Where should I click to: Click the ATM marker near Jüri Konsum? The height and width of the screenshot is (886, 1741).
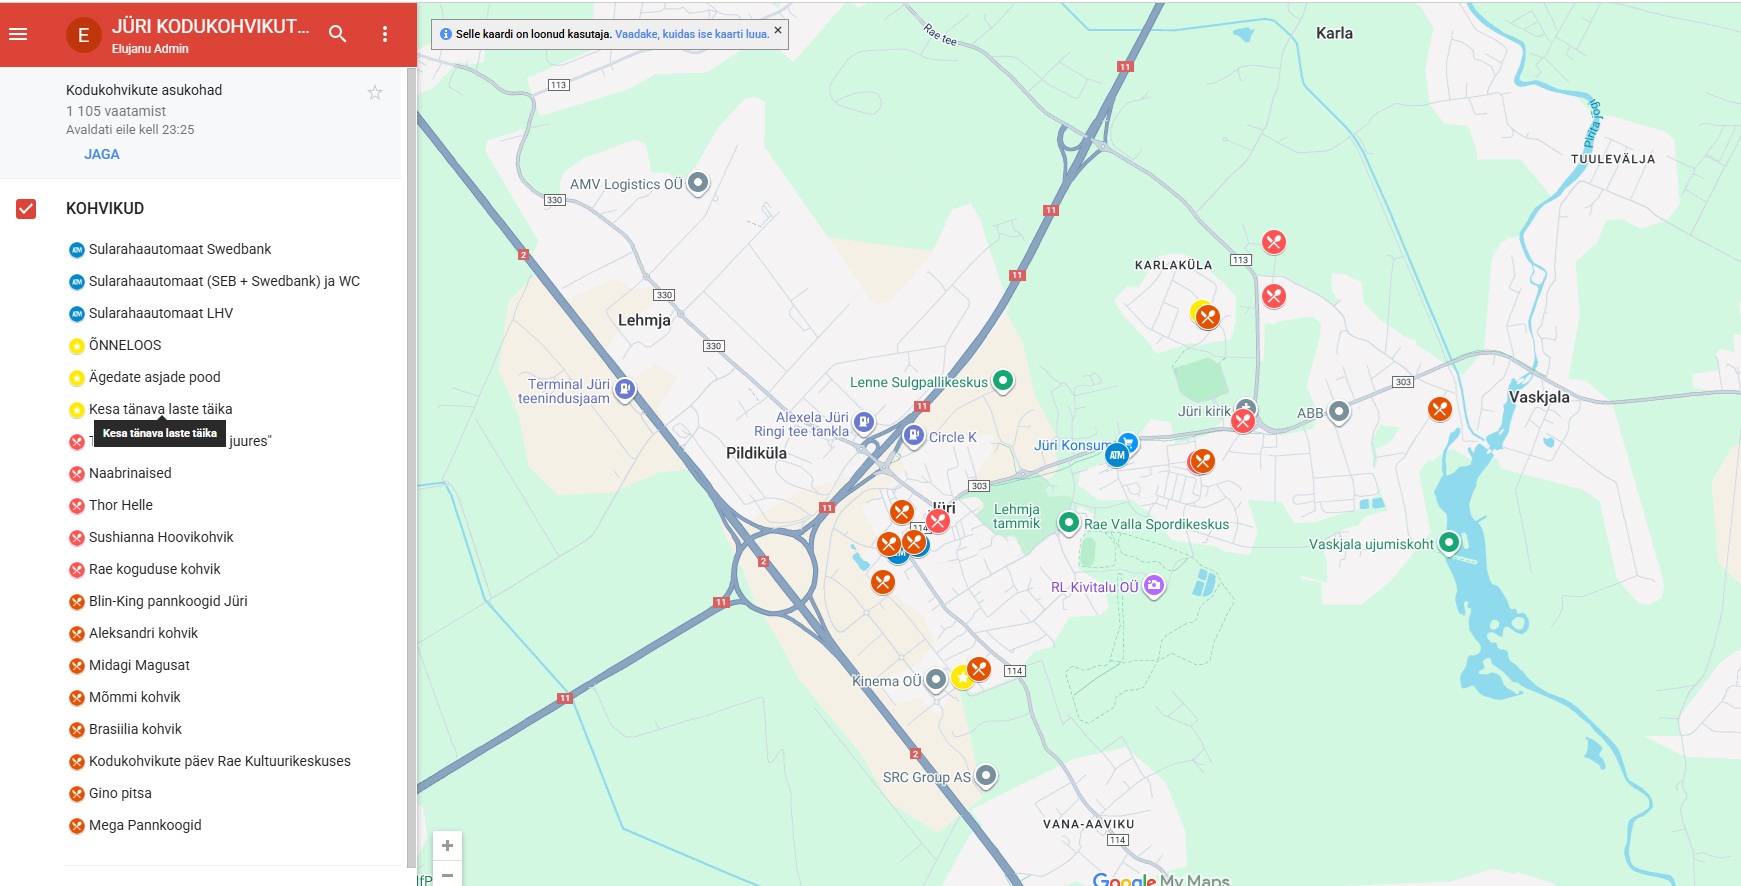(1117, 455)
